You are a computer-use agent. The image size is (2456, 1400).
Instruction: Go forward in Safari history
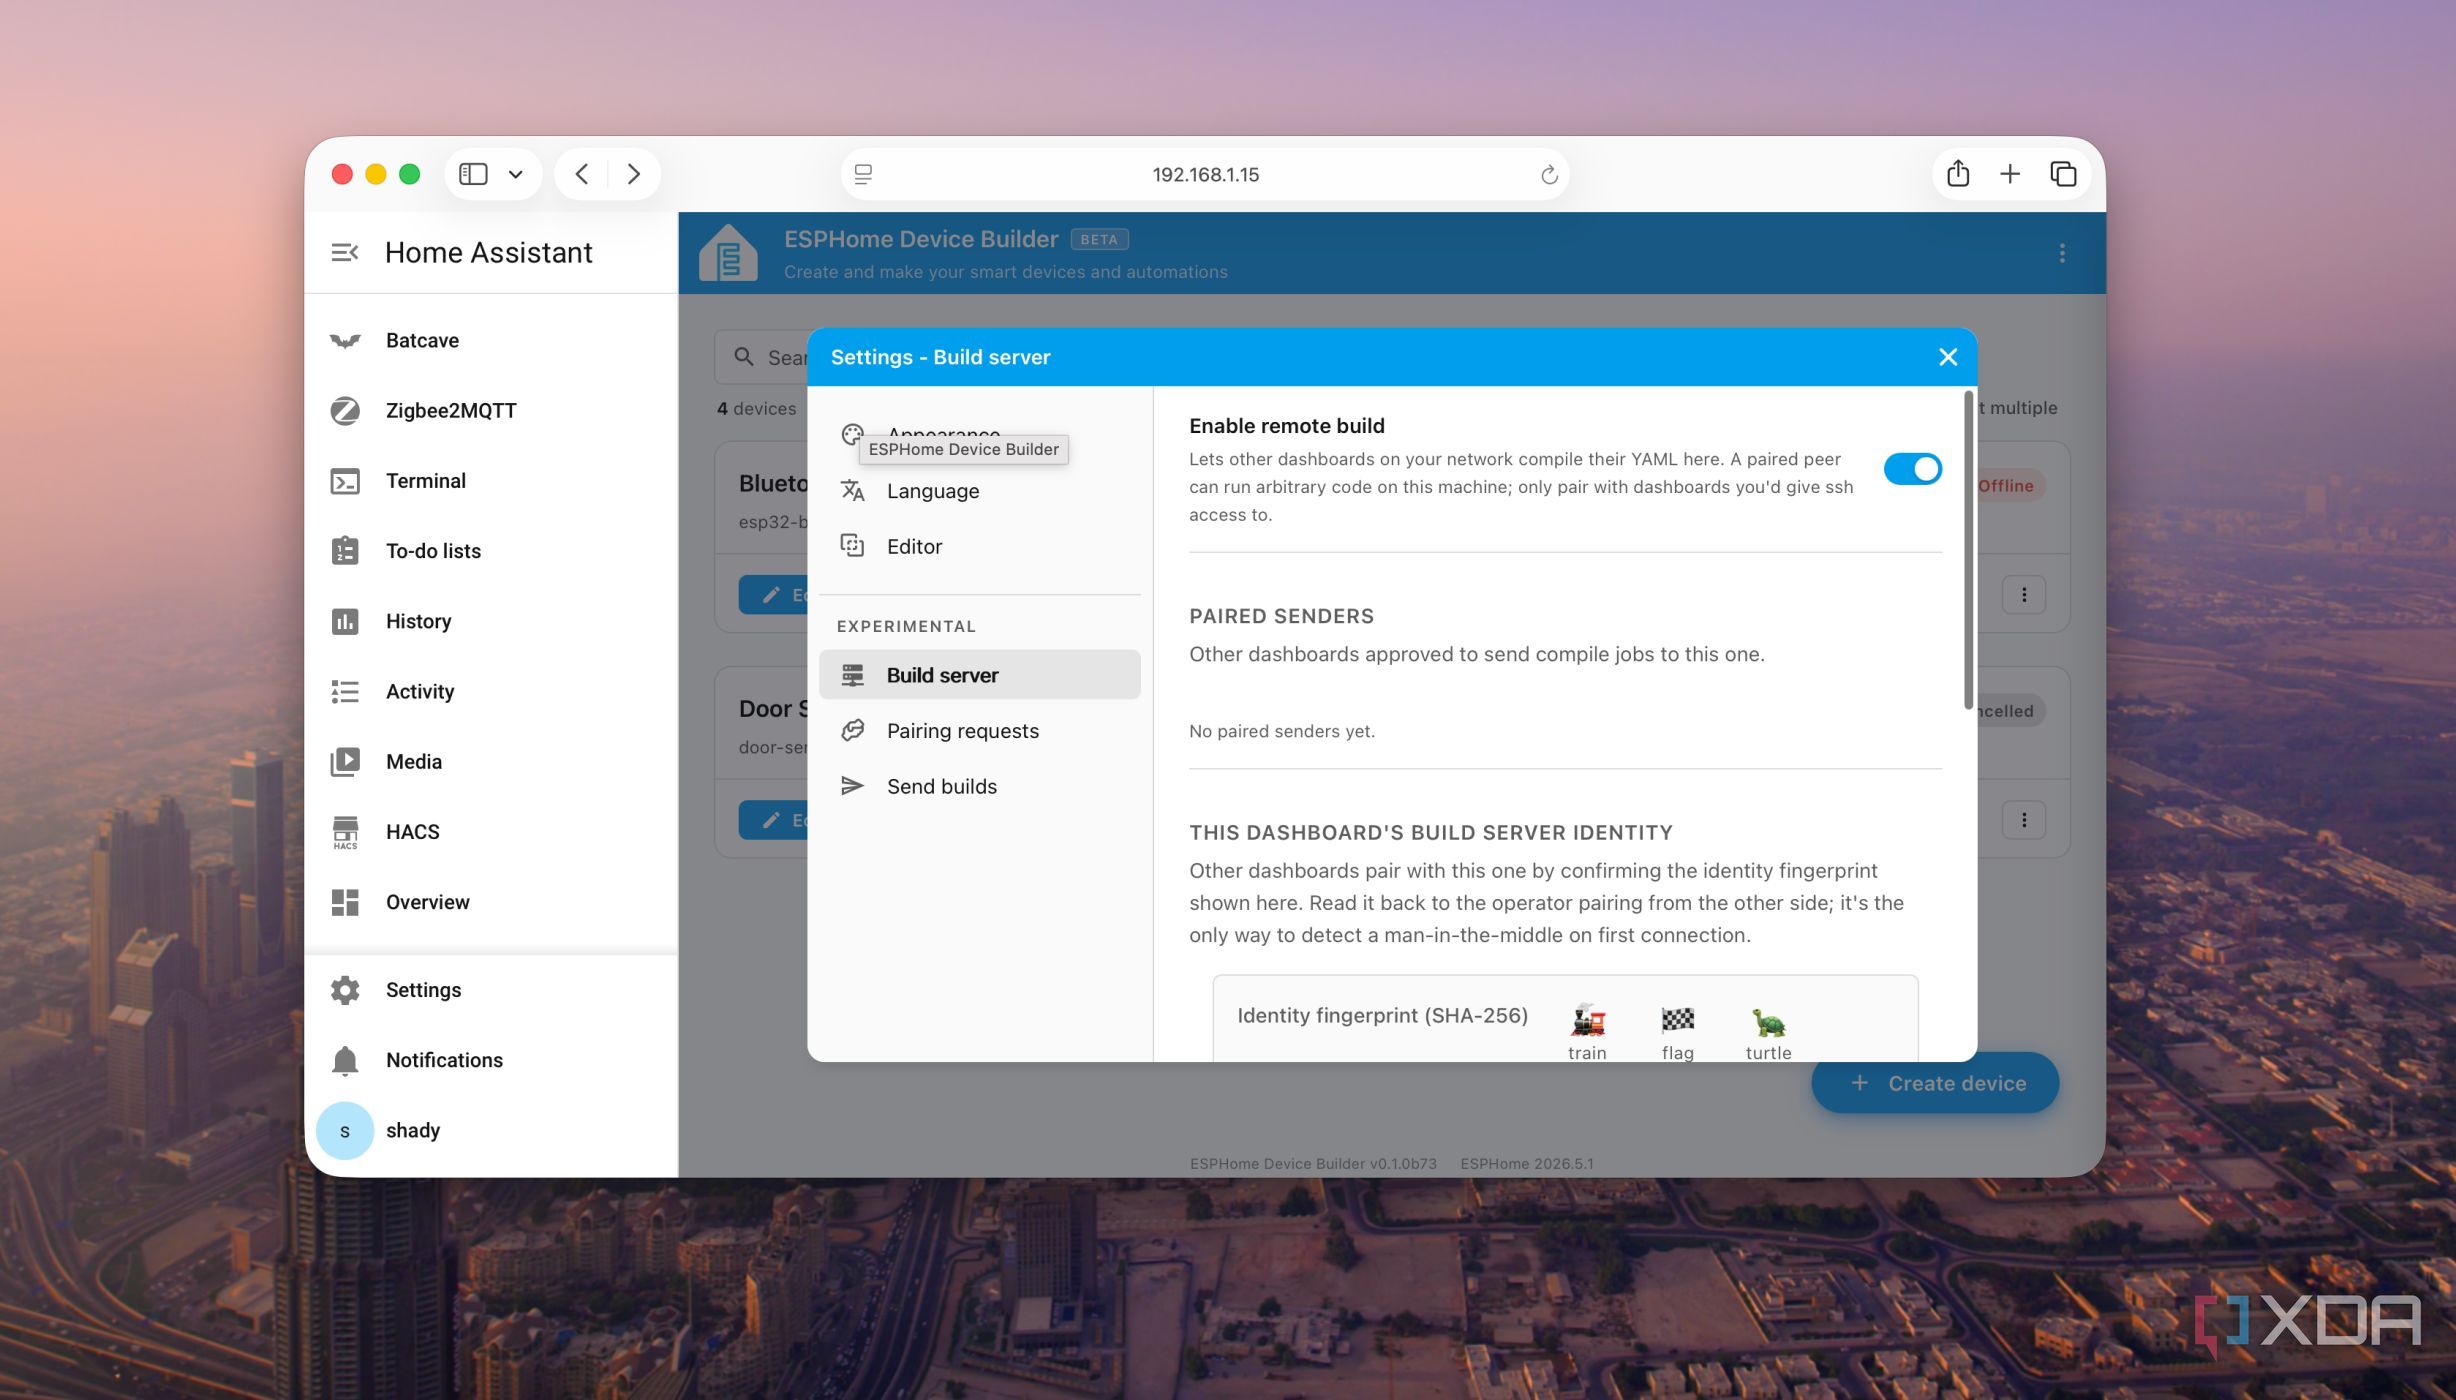click(x=633, y=174)
